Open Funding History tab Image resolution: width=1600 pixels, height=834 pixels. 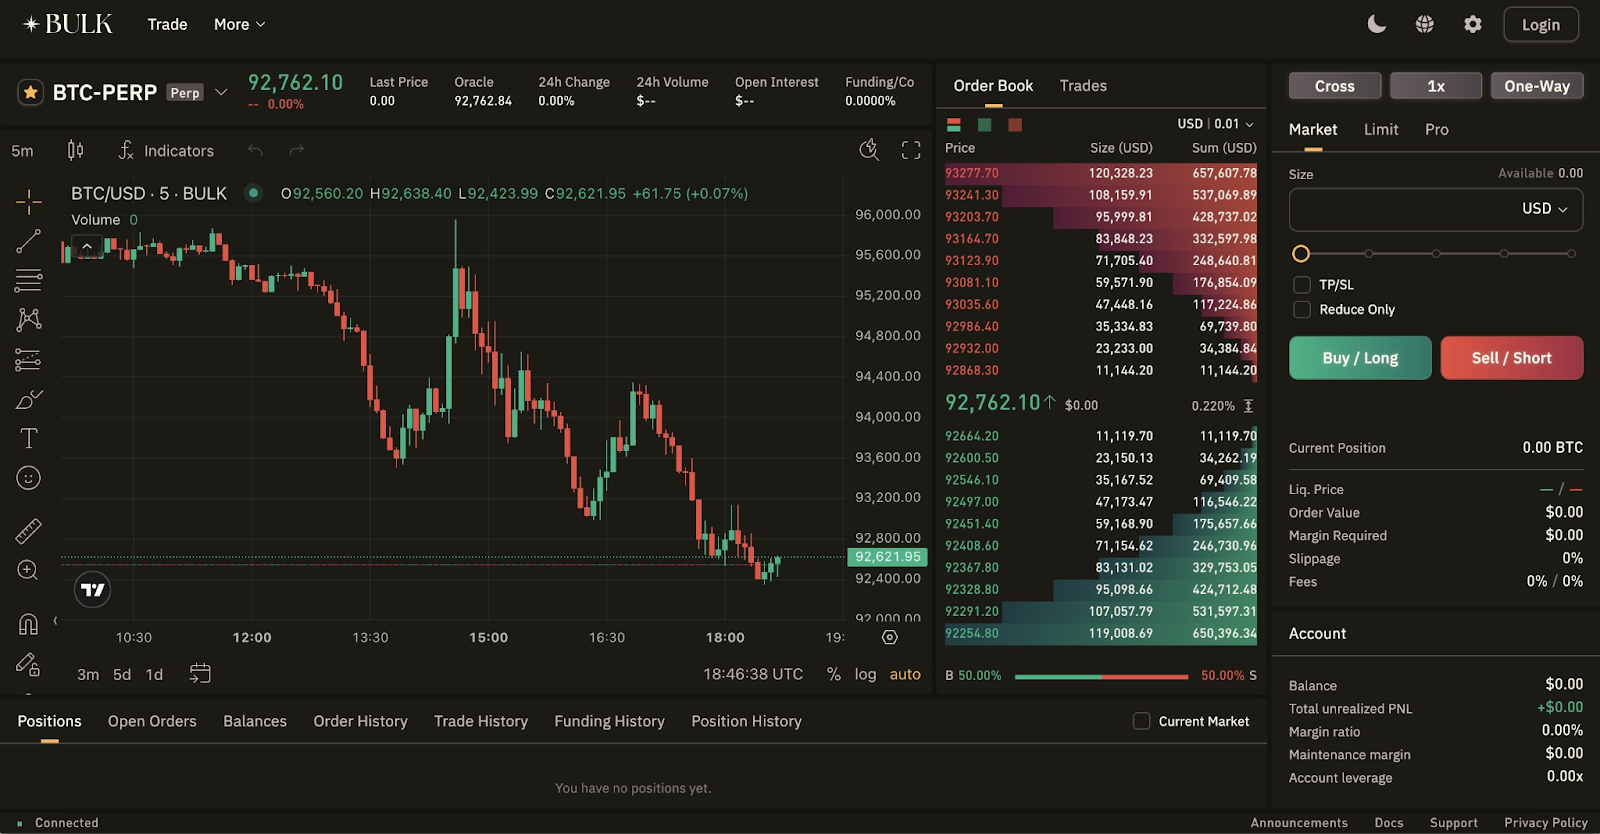point(609,721)
